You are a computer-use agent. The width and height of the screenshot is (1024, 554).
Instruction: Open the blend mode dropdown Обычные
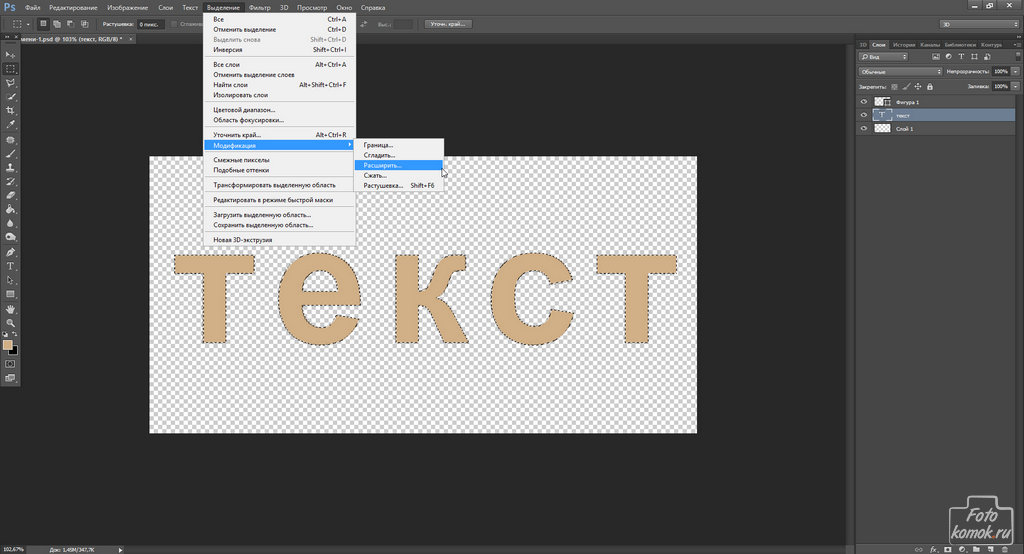pos(900,72)
